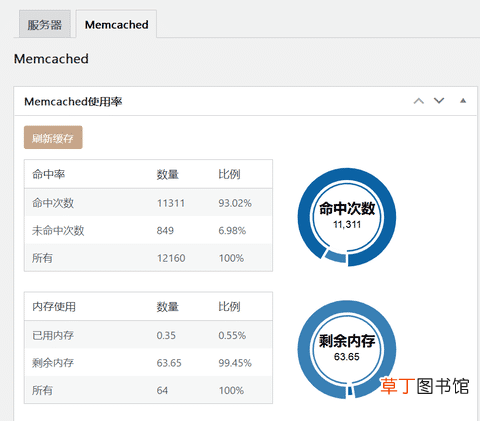Image resolution: width=480 pixels, height=421 pixels.
Task: Collapse the Memcached使用率 panel
Action: click(x=463, y=101)
